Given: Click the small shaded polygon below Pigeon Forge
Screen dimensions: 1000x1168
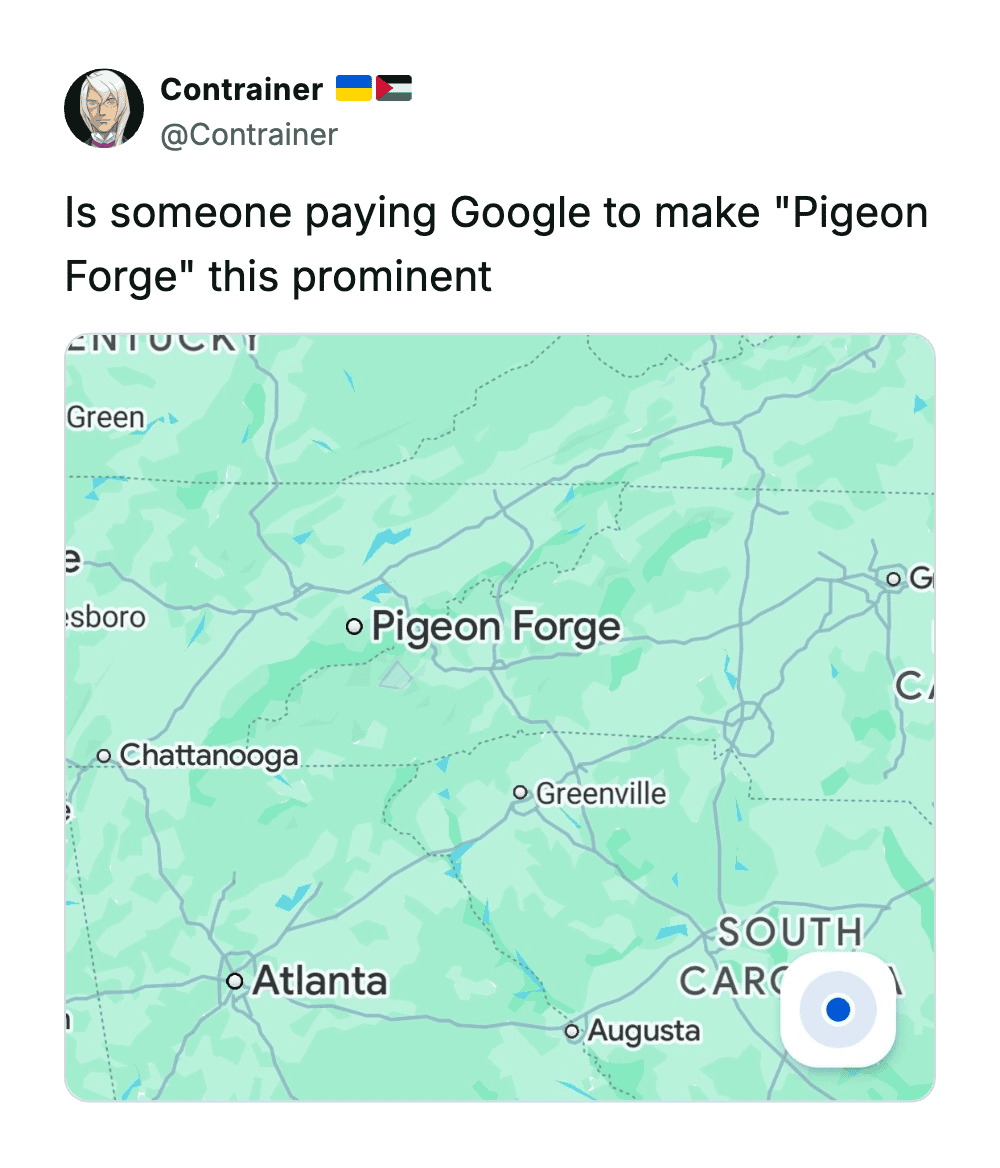Looking at the screenshot, I should 397,674.
